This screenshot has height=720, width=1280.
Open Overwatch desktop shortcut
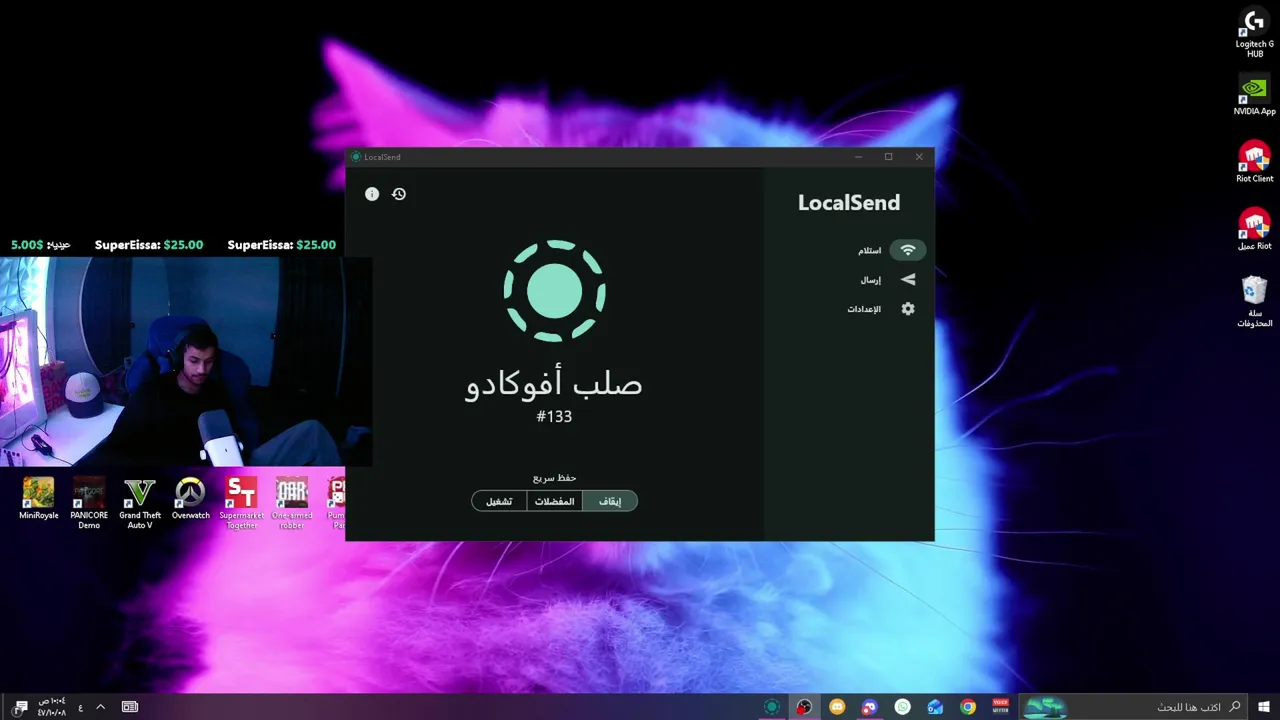[190, 499]
